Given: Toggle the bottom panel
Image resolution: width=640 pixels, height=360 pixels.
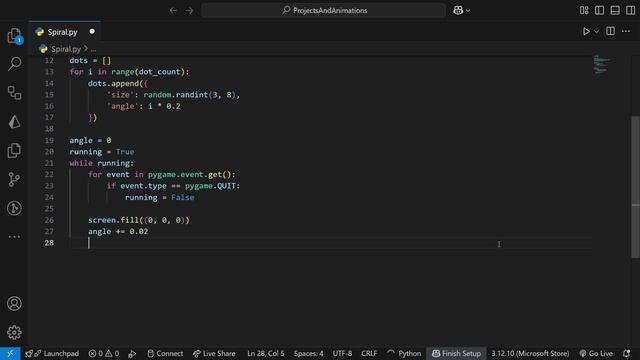Looking at the screenshot, I should pyautogui.click(x=615, y=11).
